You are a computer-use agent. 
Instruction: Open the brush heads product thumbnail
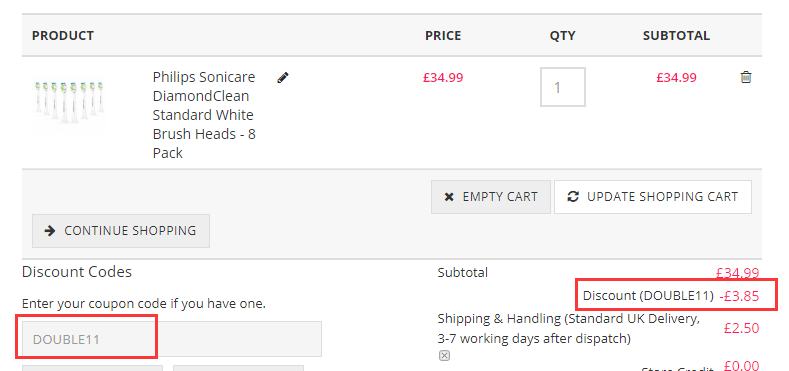69,101
